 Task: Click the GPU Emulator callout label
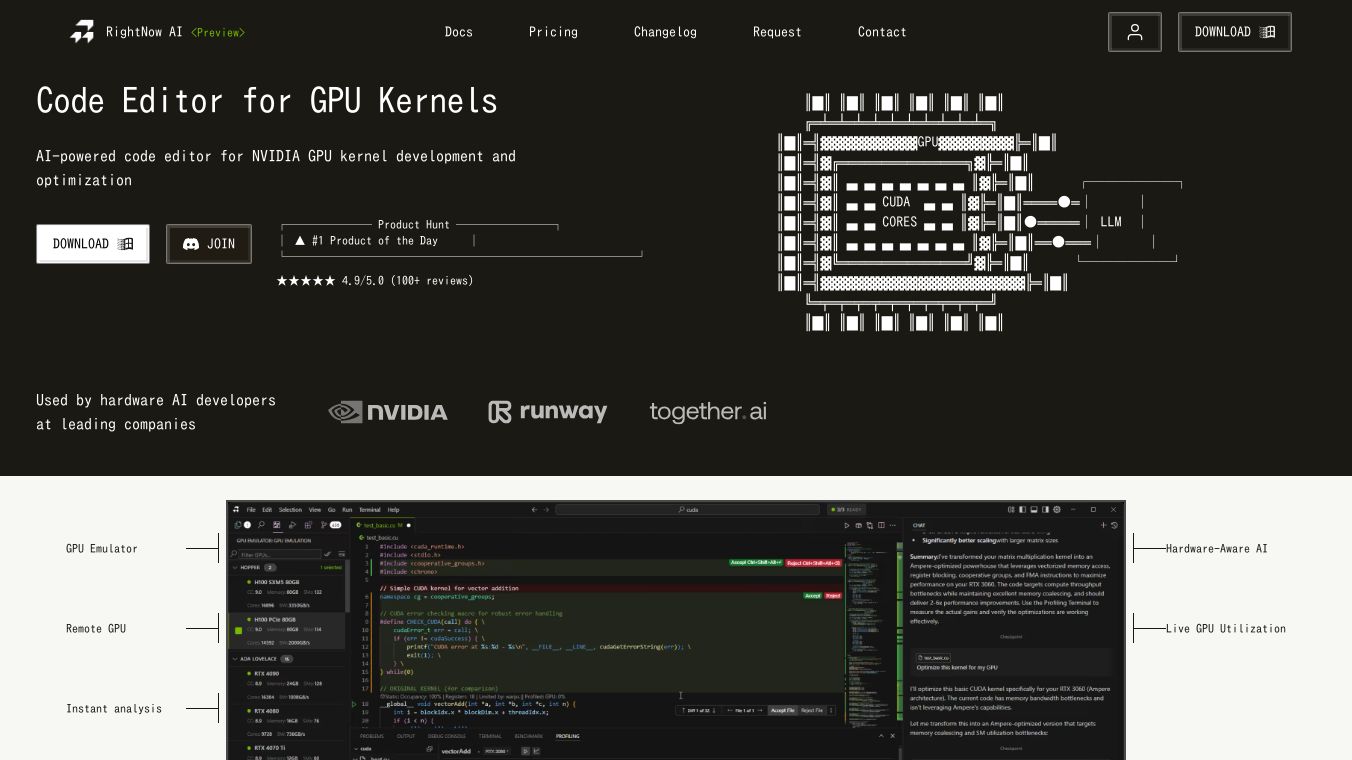point(102,549)
